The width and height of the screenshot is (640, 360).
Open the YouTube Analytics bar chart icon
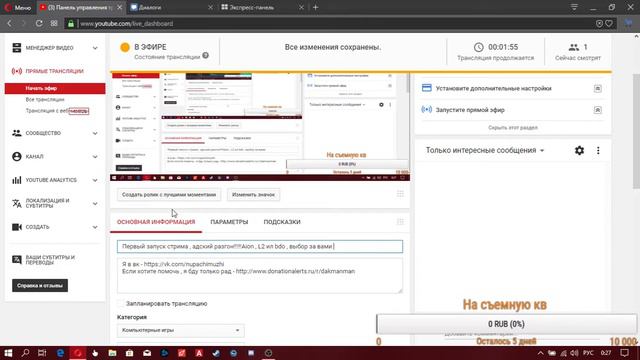click(16, 180)
